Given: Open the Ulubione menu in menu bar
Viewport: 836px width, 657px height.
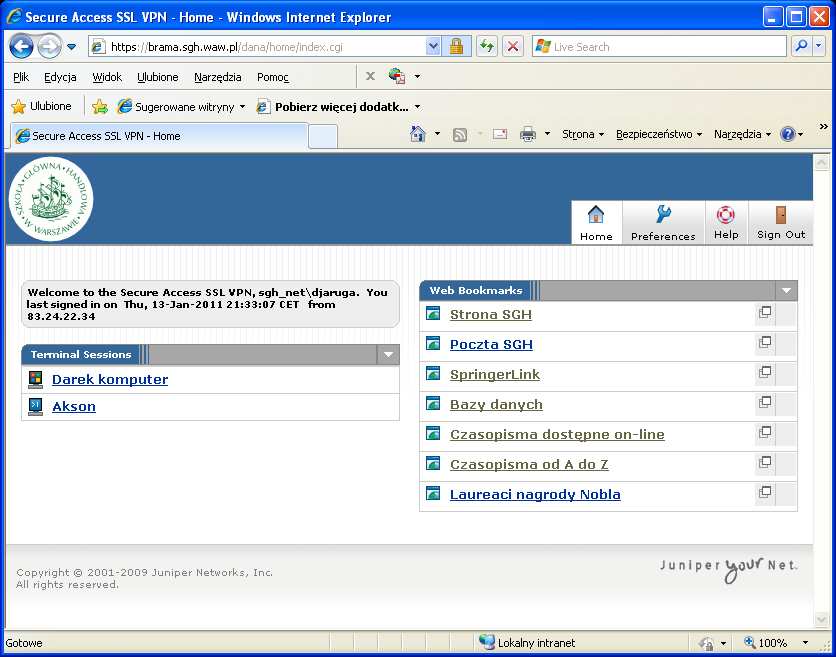Looking at the screenshot, I should [x=158, y=77].
